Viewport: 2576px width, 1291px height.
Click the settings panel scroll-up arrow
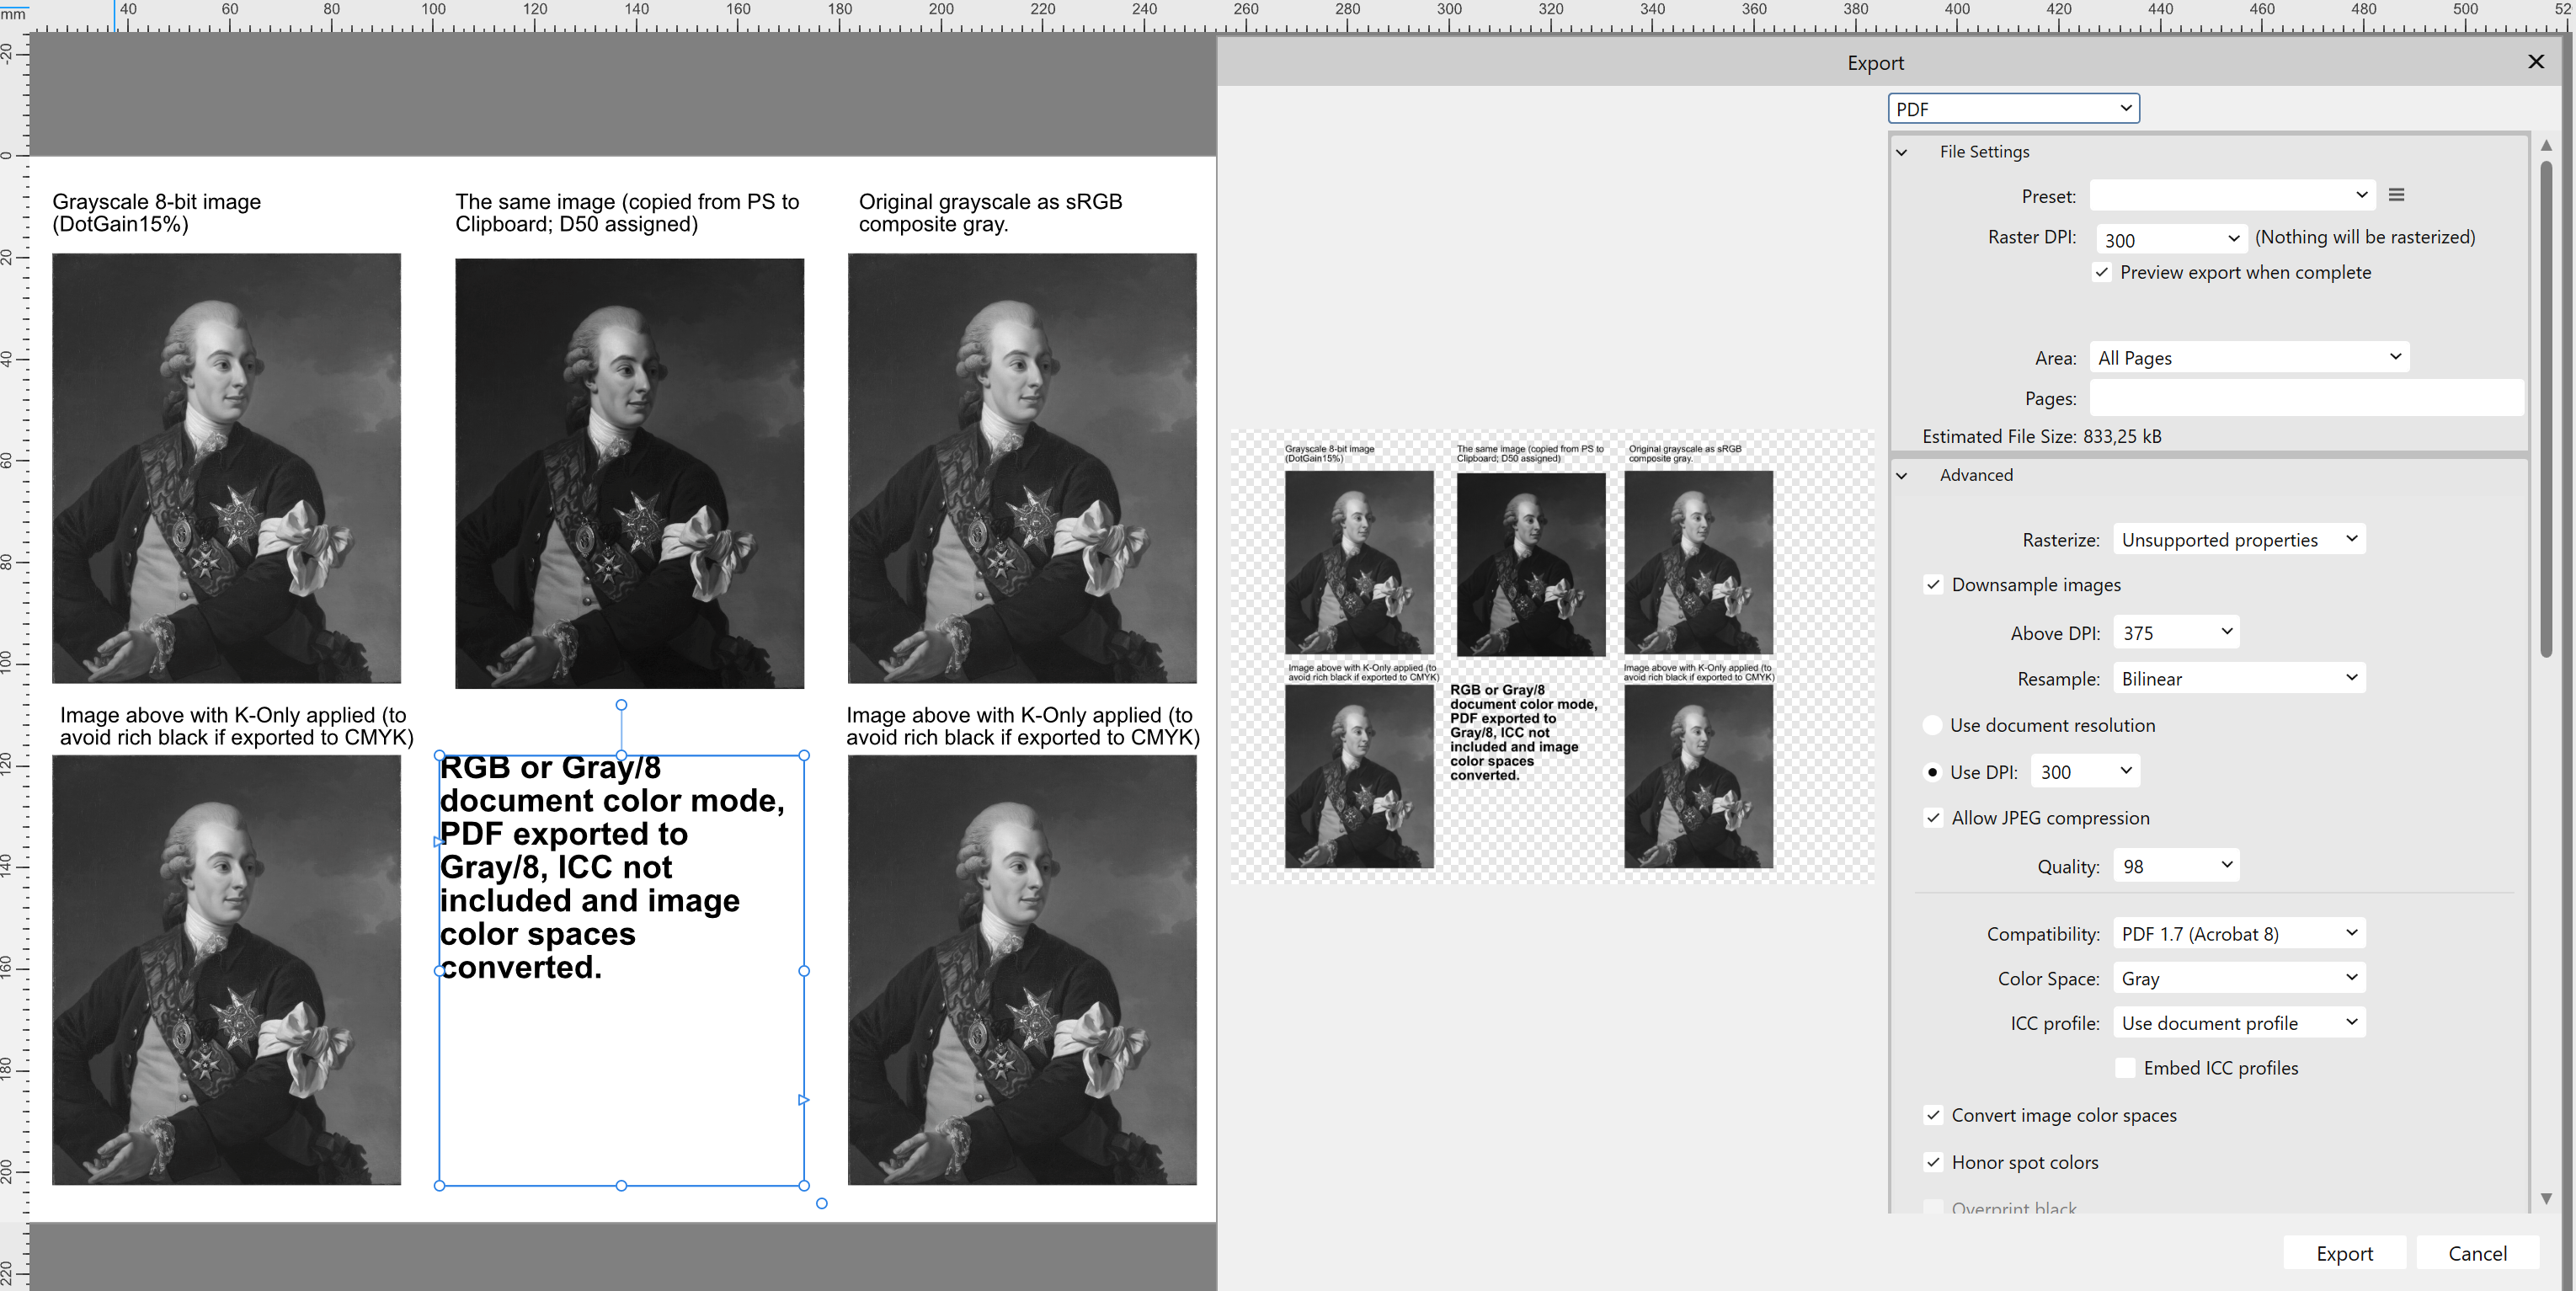pyautogui.click(x=2546, y=146)
